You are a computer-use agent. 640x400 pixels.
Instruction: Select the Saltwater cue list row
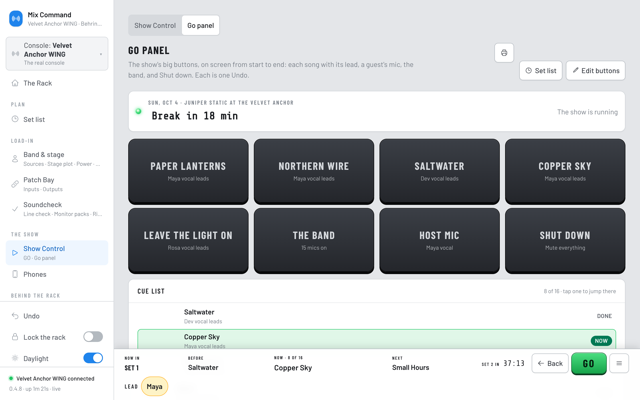(376, 316)
